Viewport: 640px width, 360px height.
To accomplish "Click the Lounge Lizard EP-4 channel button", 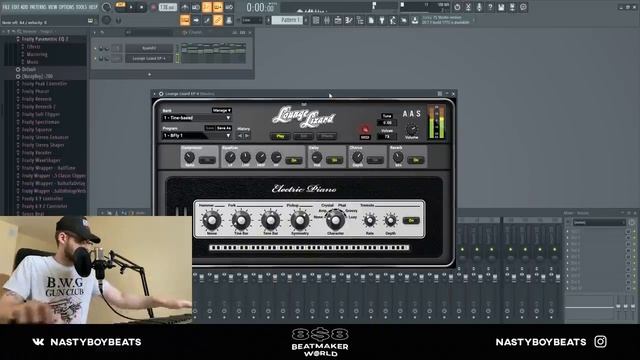I will point(149,59).
